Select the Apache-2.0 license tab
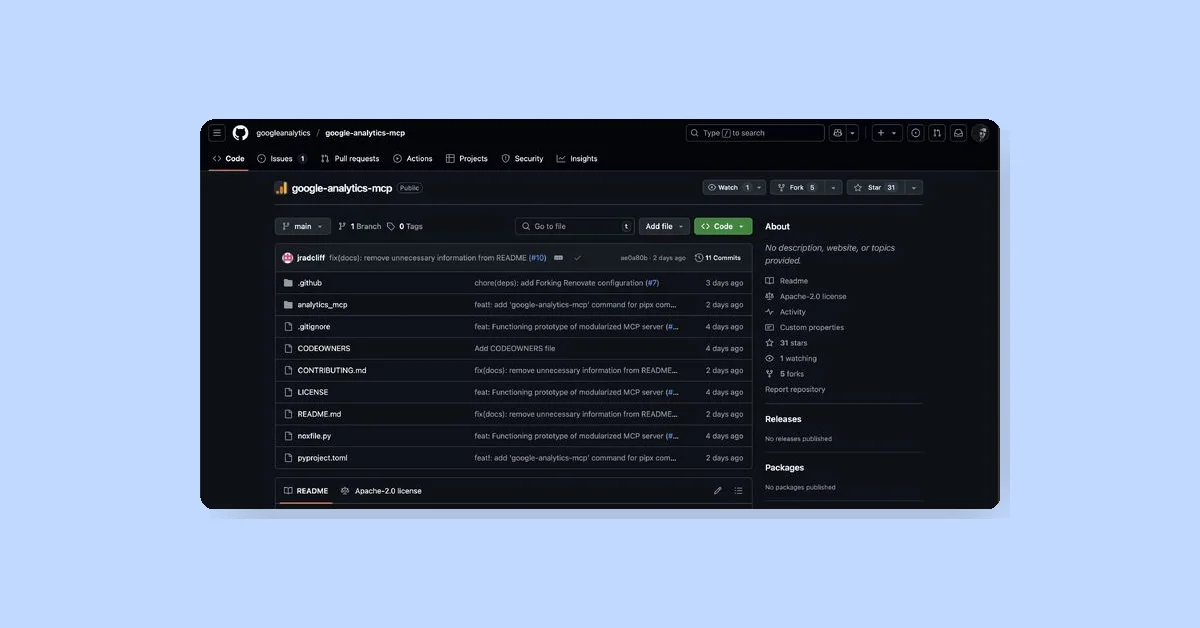Screen dimensions: 1200x628 point(381,491)
